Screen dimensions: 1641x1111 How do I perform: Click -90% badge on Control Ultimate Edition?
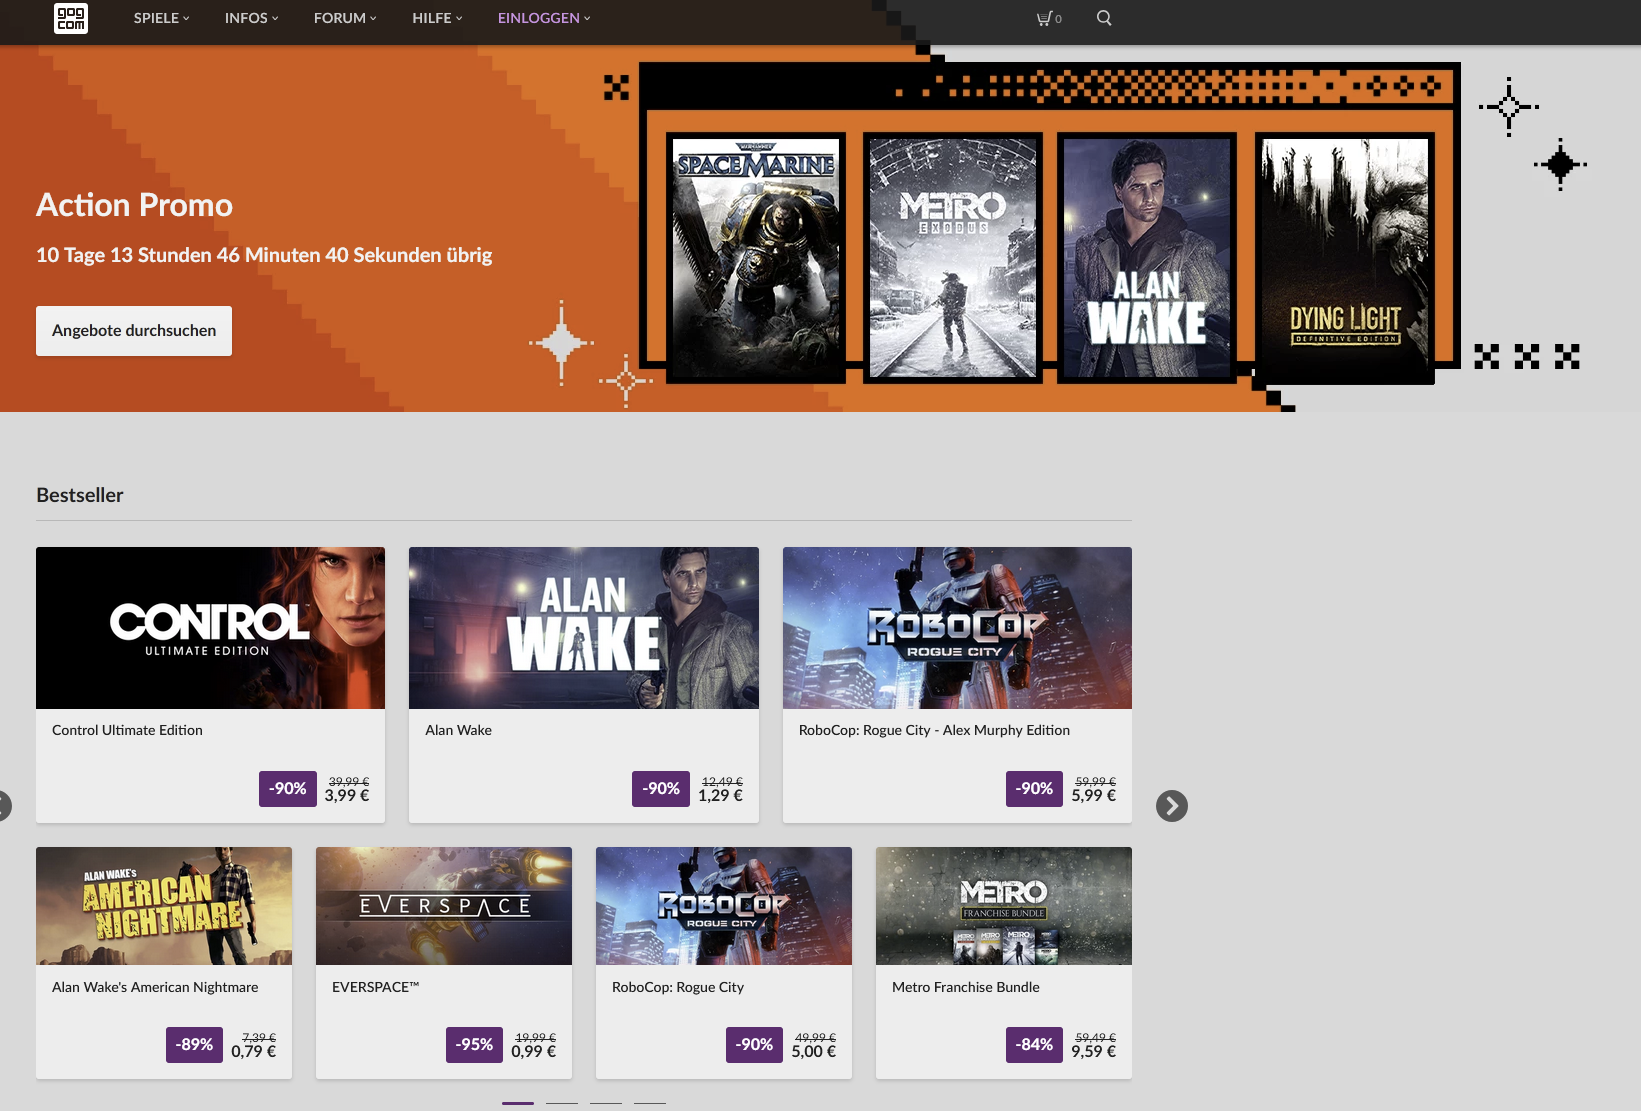coord(288,789)
